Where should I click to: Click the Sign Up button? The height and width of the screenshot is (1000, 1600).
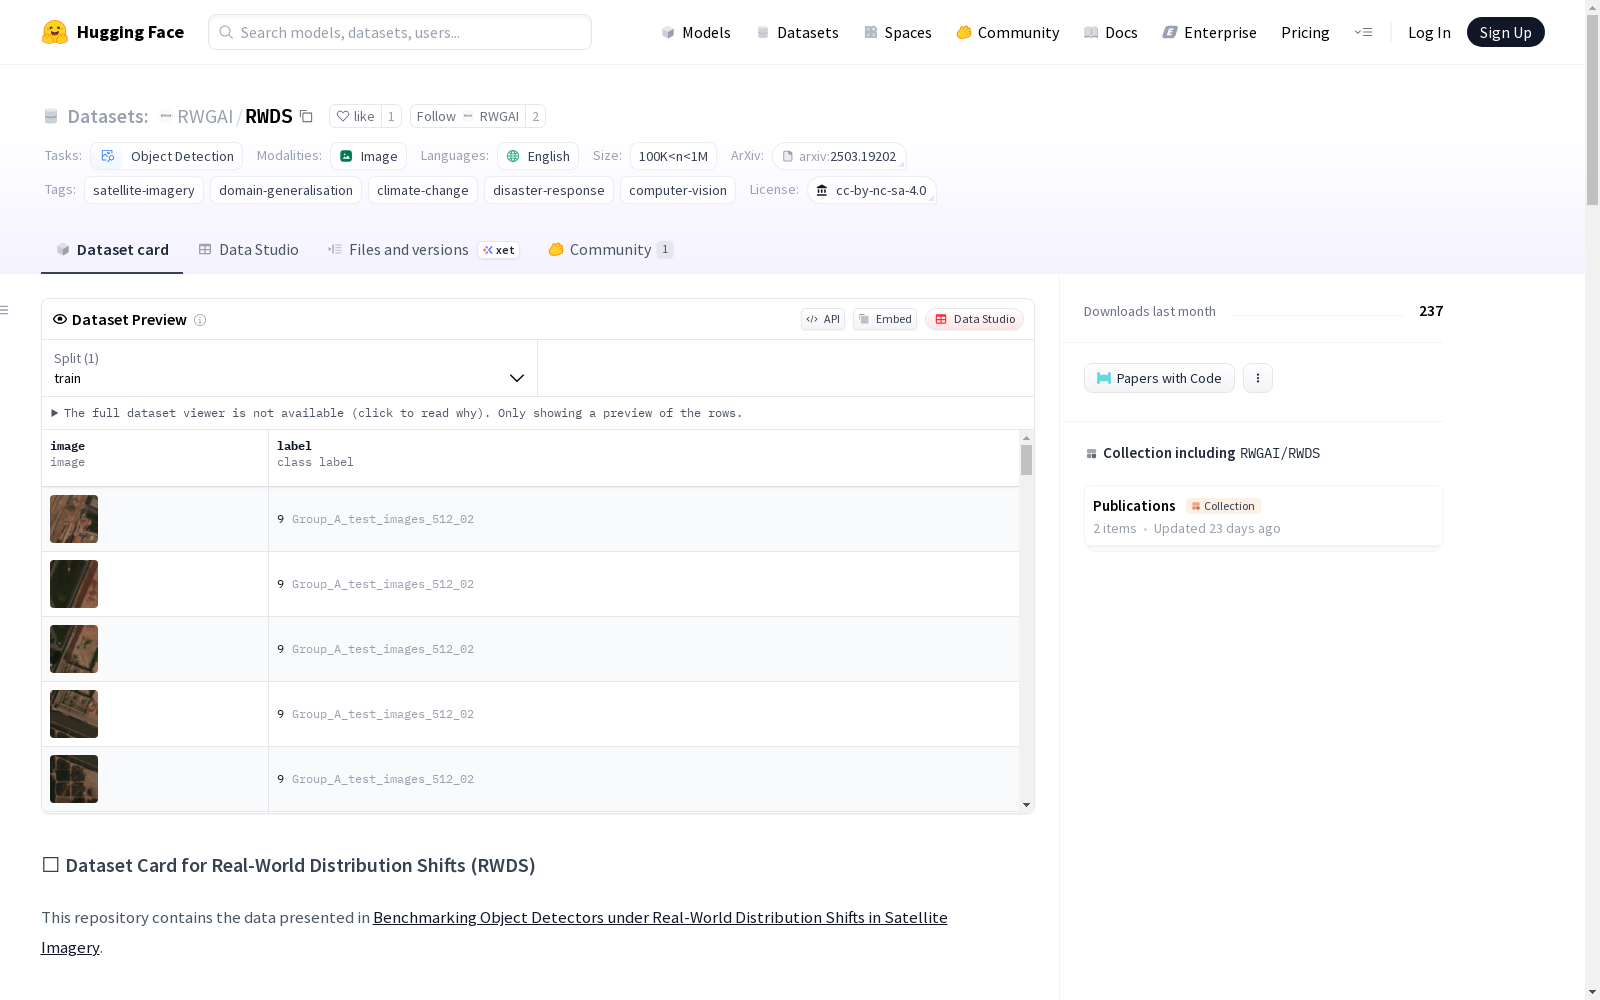tap(1505, 32)
